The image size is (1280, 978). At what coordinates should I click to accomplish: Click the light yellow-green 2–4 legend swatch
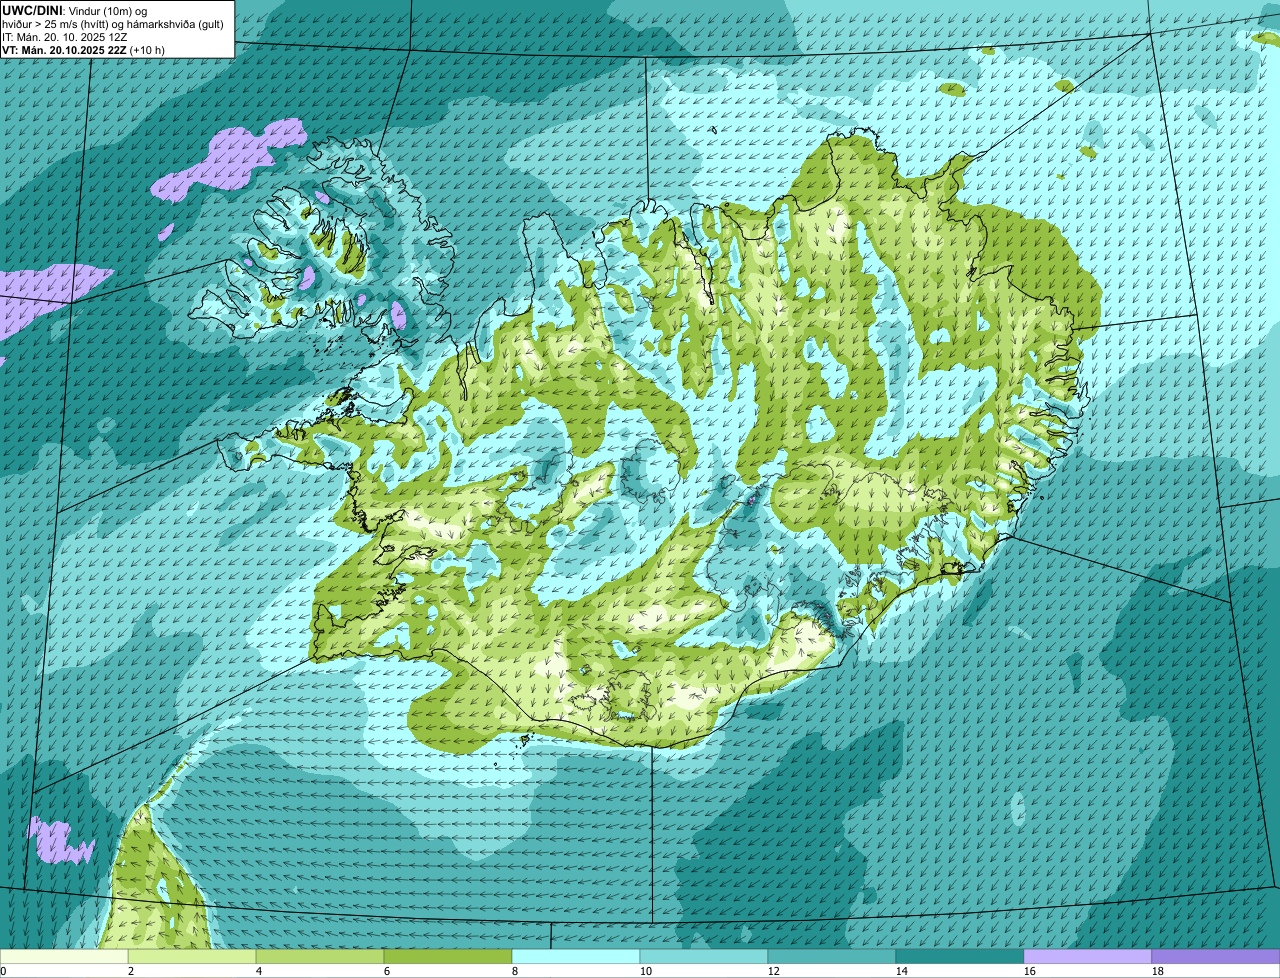[192, 956]
